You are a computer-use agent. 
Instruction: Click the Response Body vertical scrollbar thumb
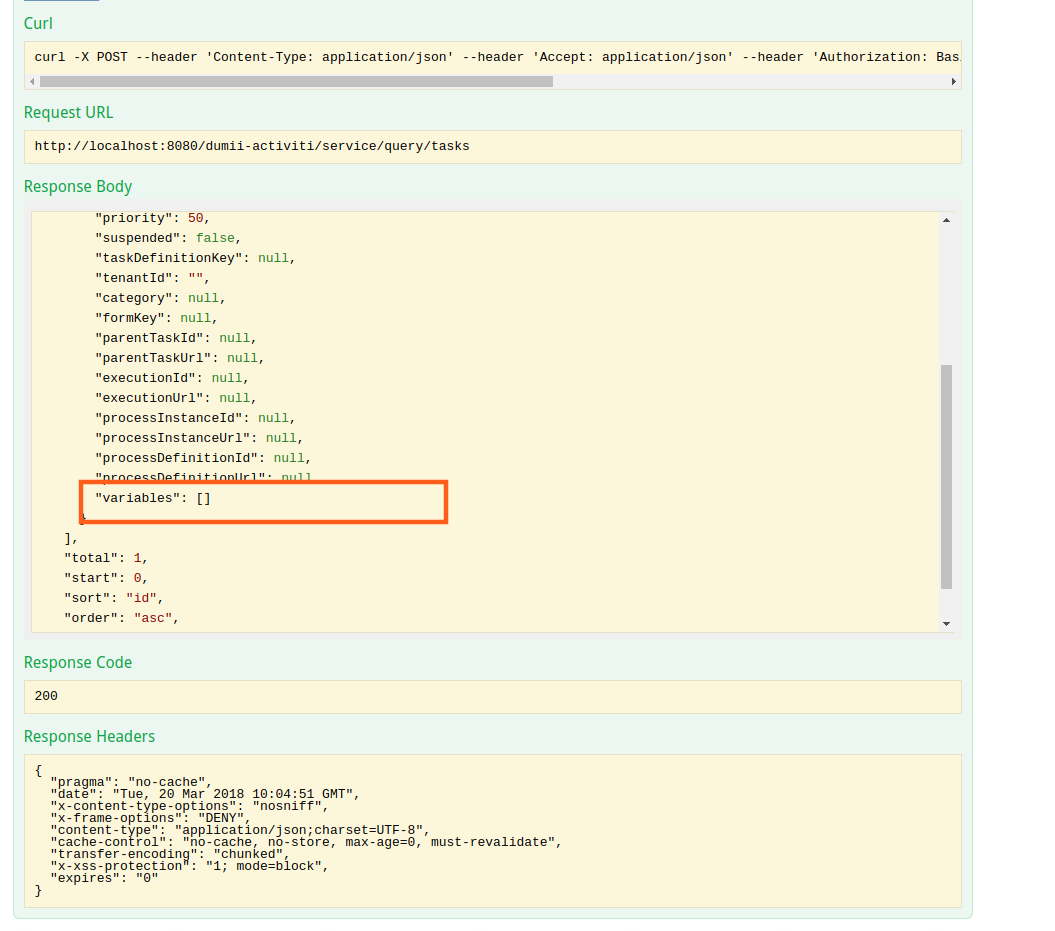[947, 477]
